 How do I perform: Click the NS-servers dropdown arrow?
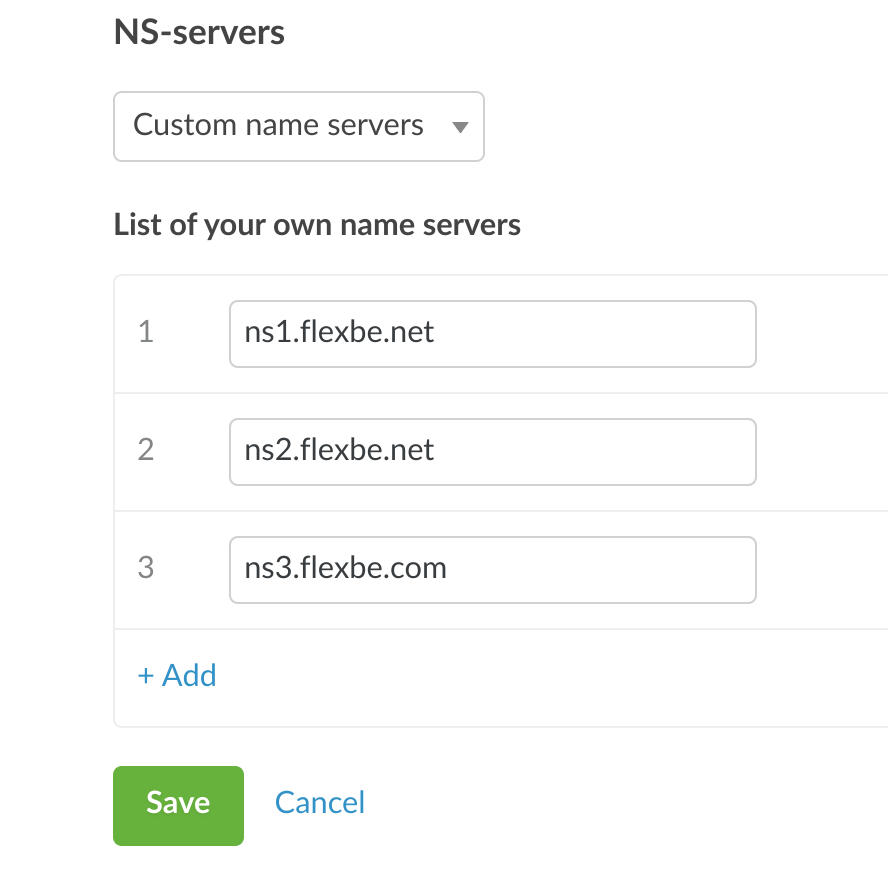(460, 127)
